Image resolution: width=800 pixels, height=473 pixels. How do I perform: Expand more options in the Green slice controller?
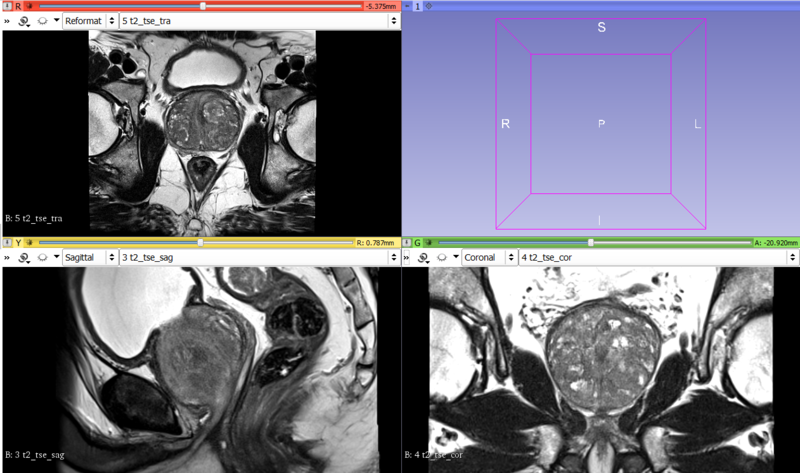tap(406, 258)
